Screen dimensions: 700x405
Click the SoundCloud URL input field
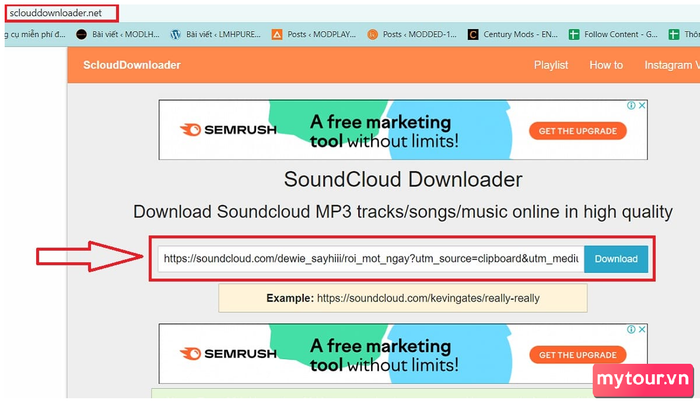point(371,259)
